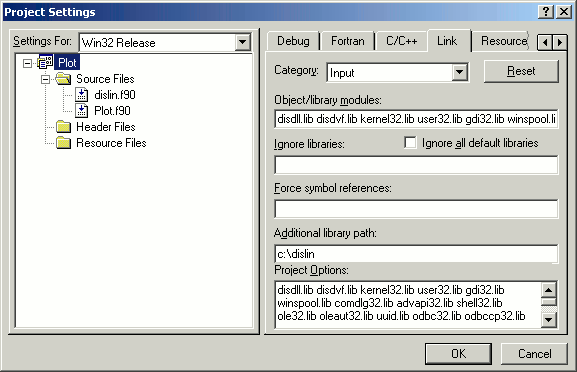Collapse the Plot project tree node

click(27, 63)
